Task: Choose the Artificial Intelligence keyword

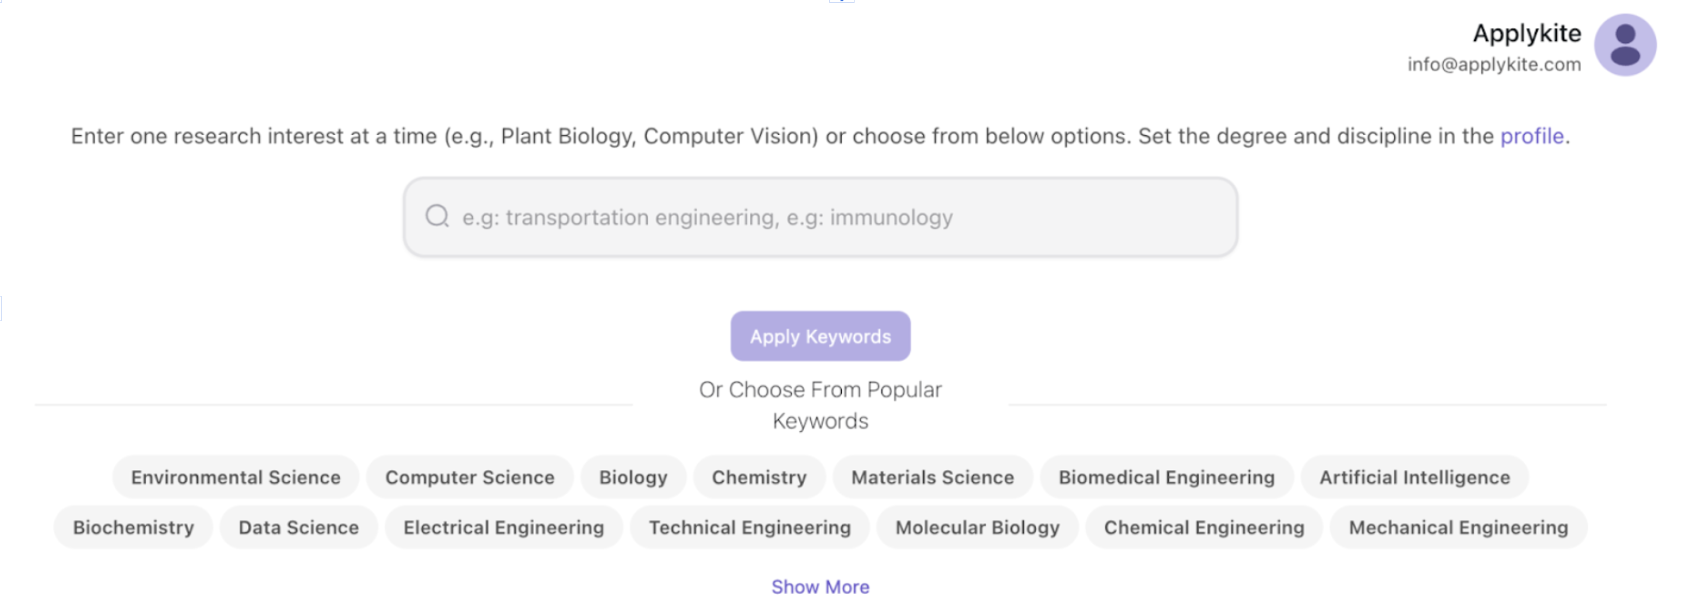Action: tap(1414, 477)
